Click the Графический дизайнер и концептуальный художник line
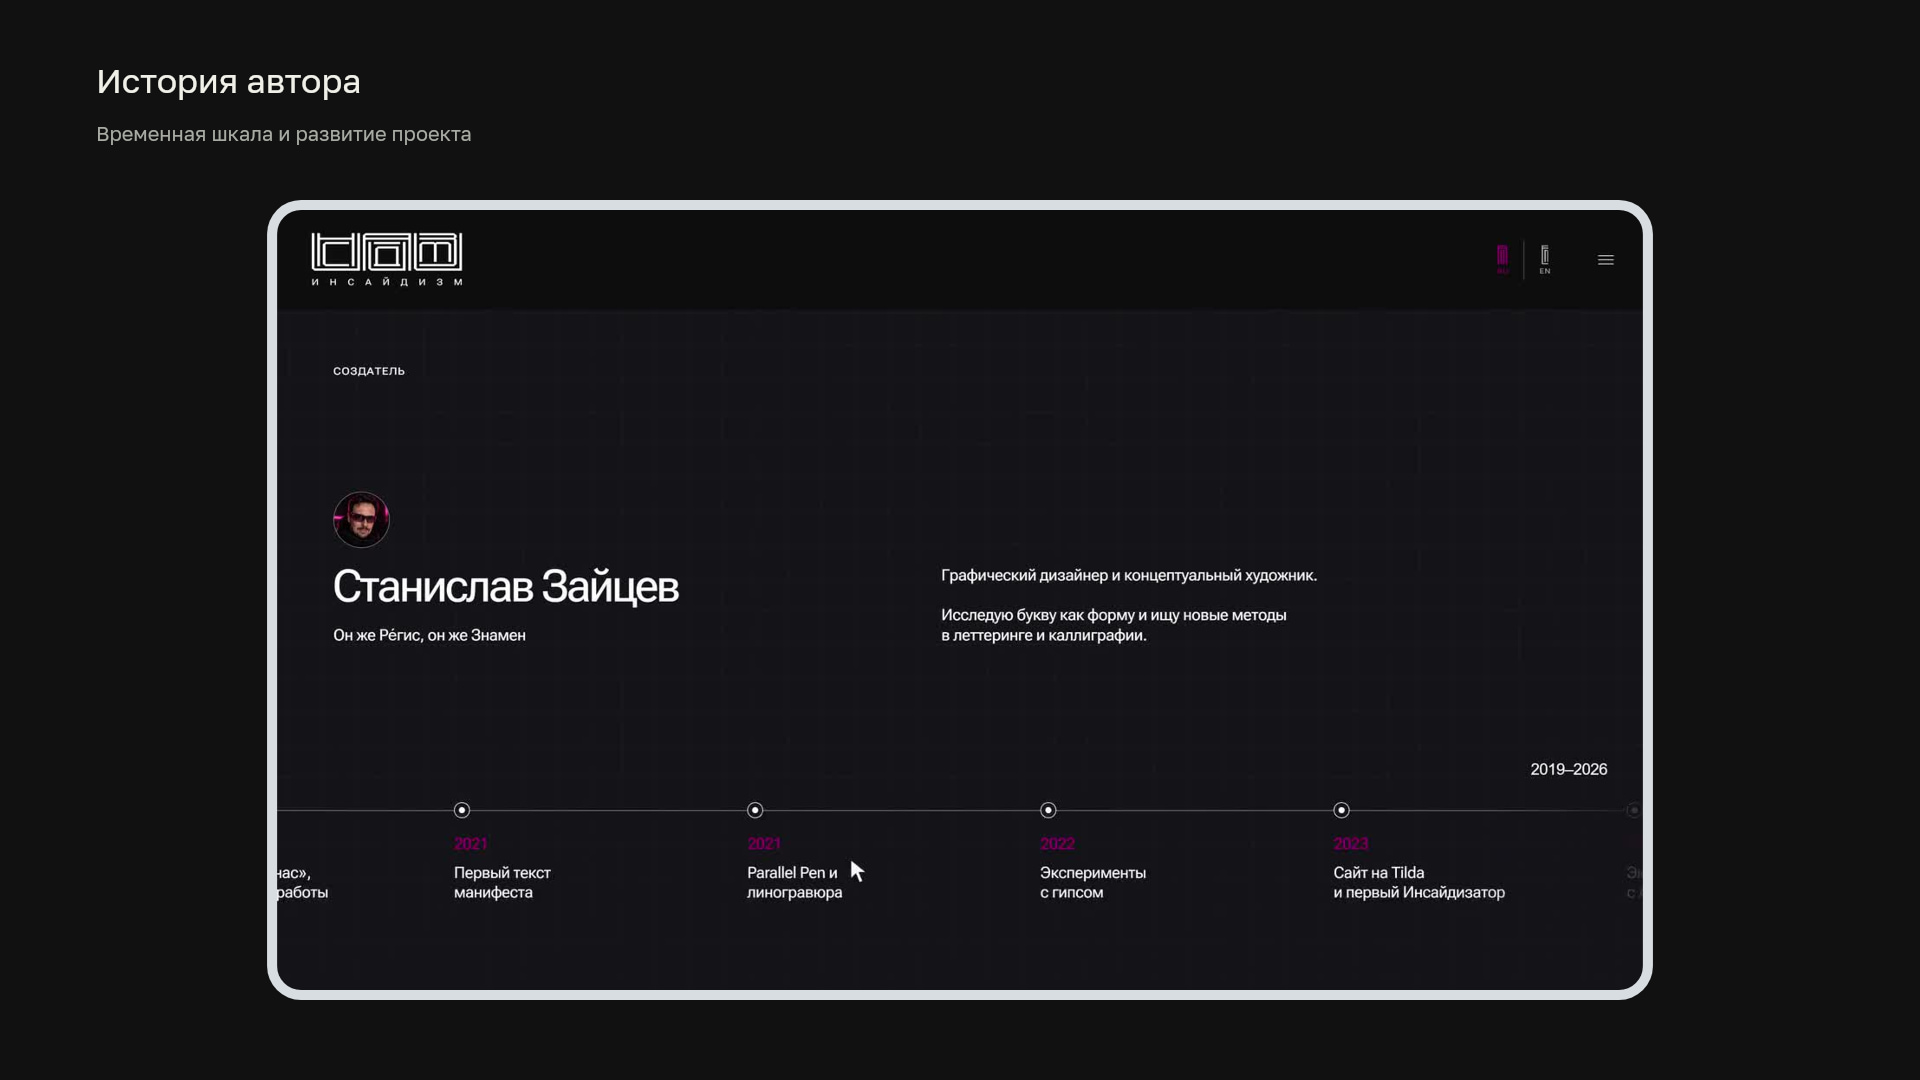This screenshot has width=1920, height=1080. (1129, 575)
